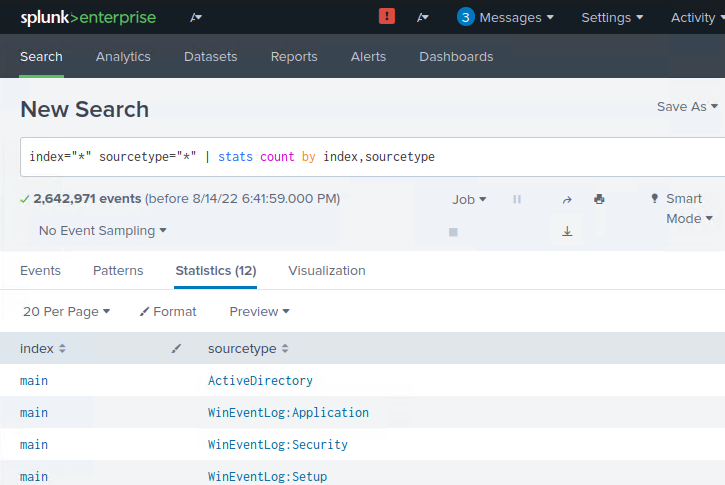Click the WinEventLog:Setup sourcetype value

tap(267, 476)
